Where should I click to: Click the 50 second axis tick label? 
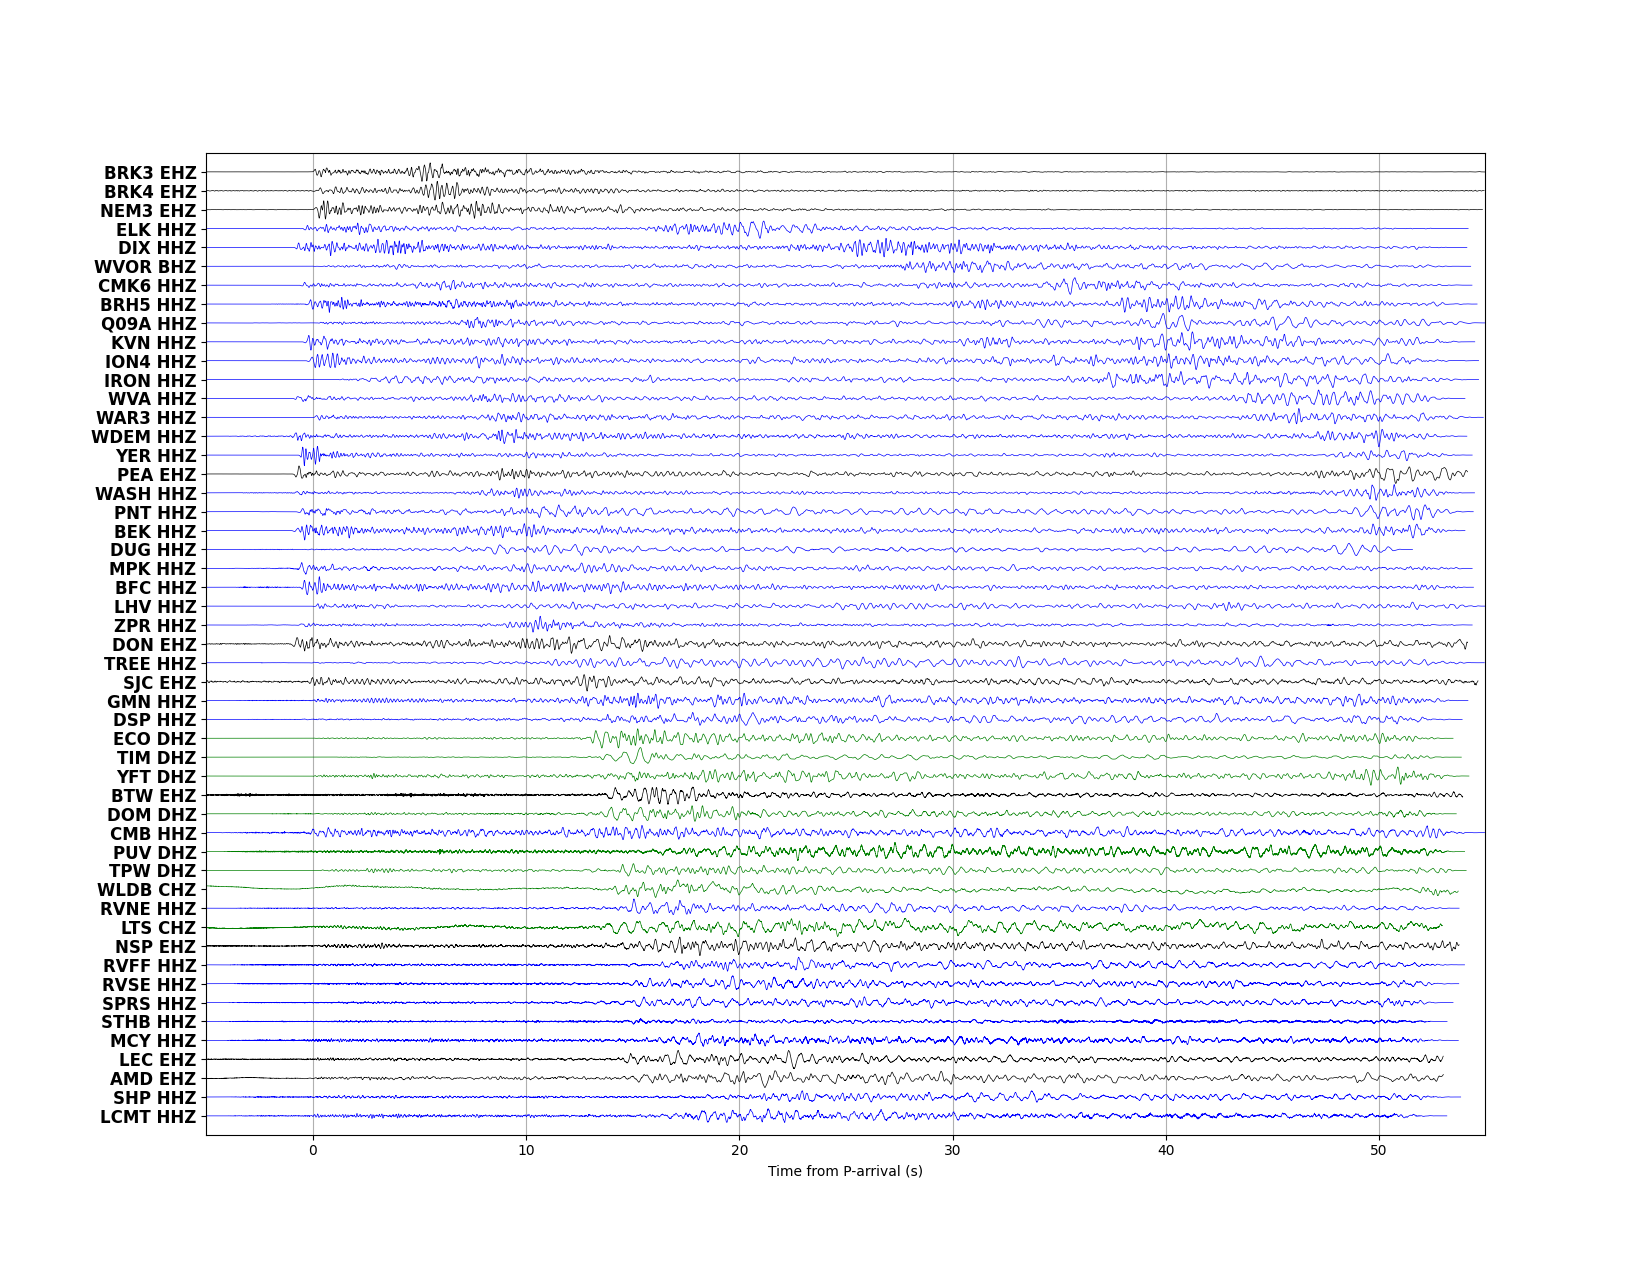(1379, 1150)
